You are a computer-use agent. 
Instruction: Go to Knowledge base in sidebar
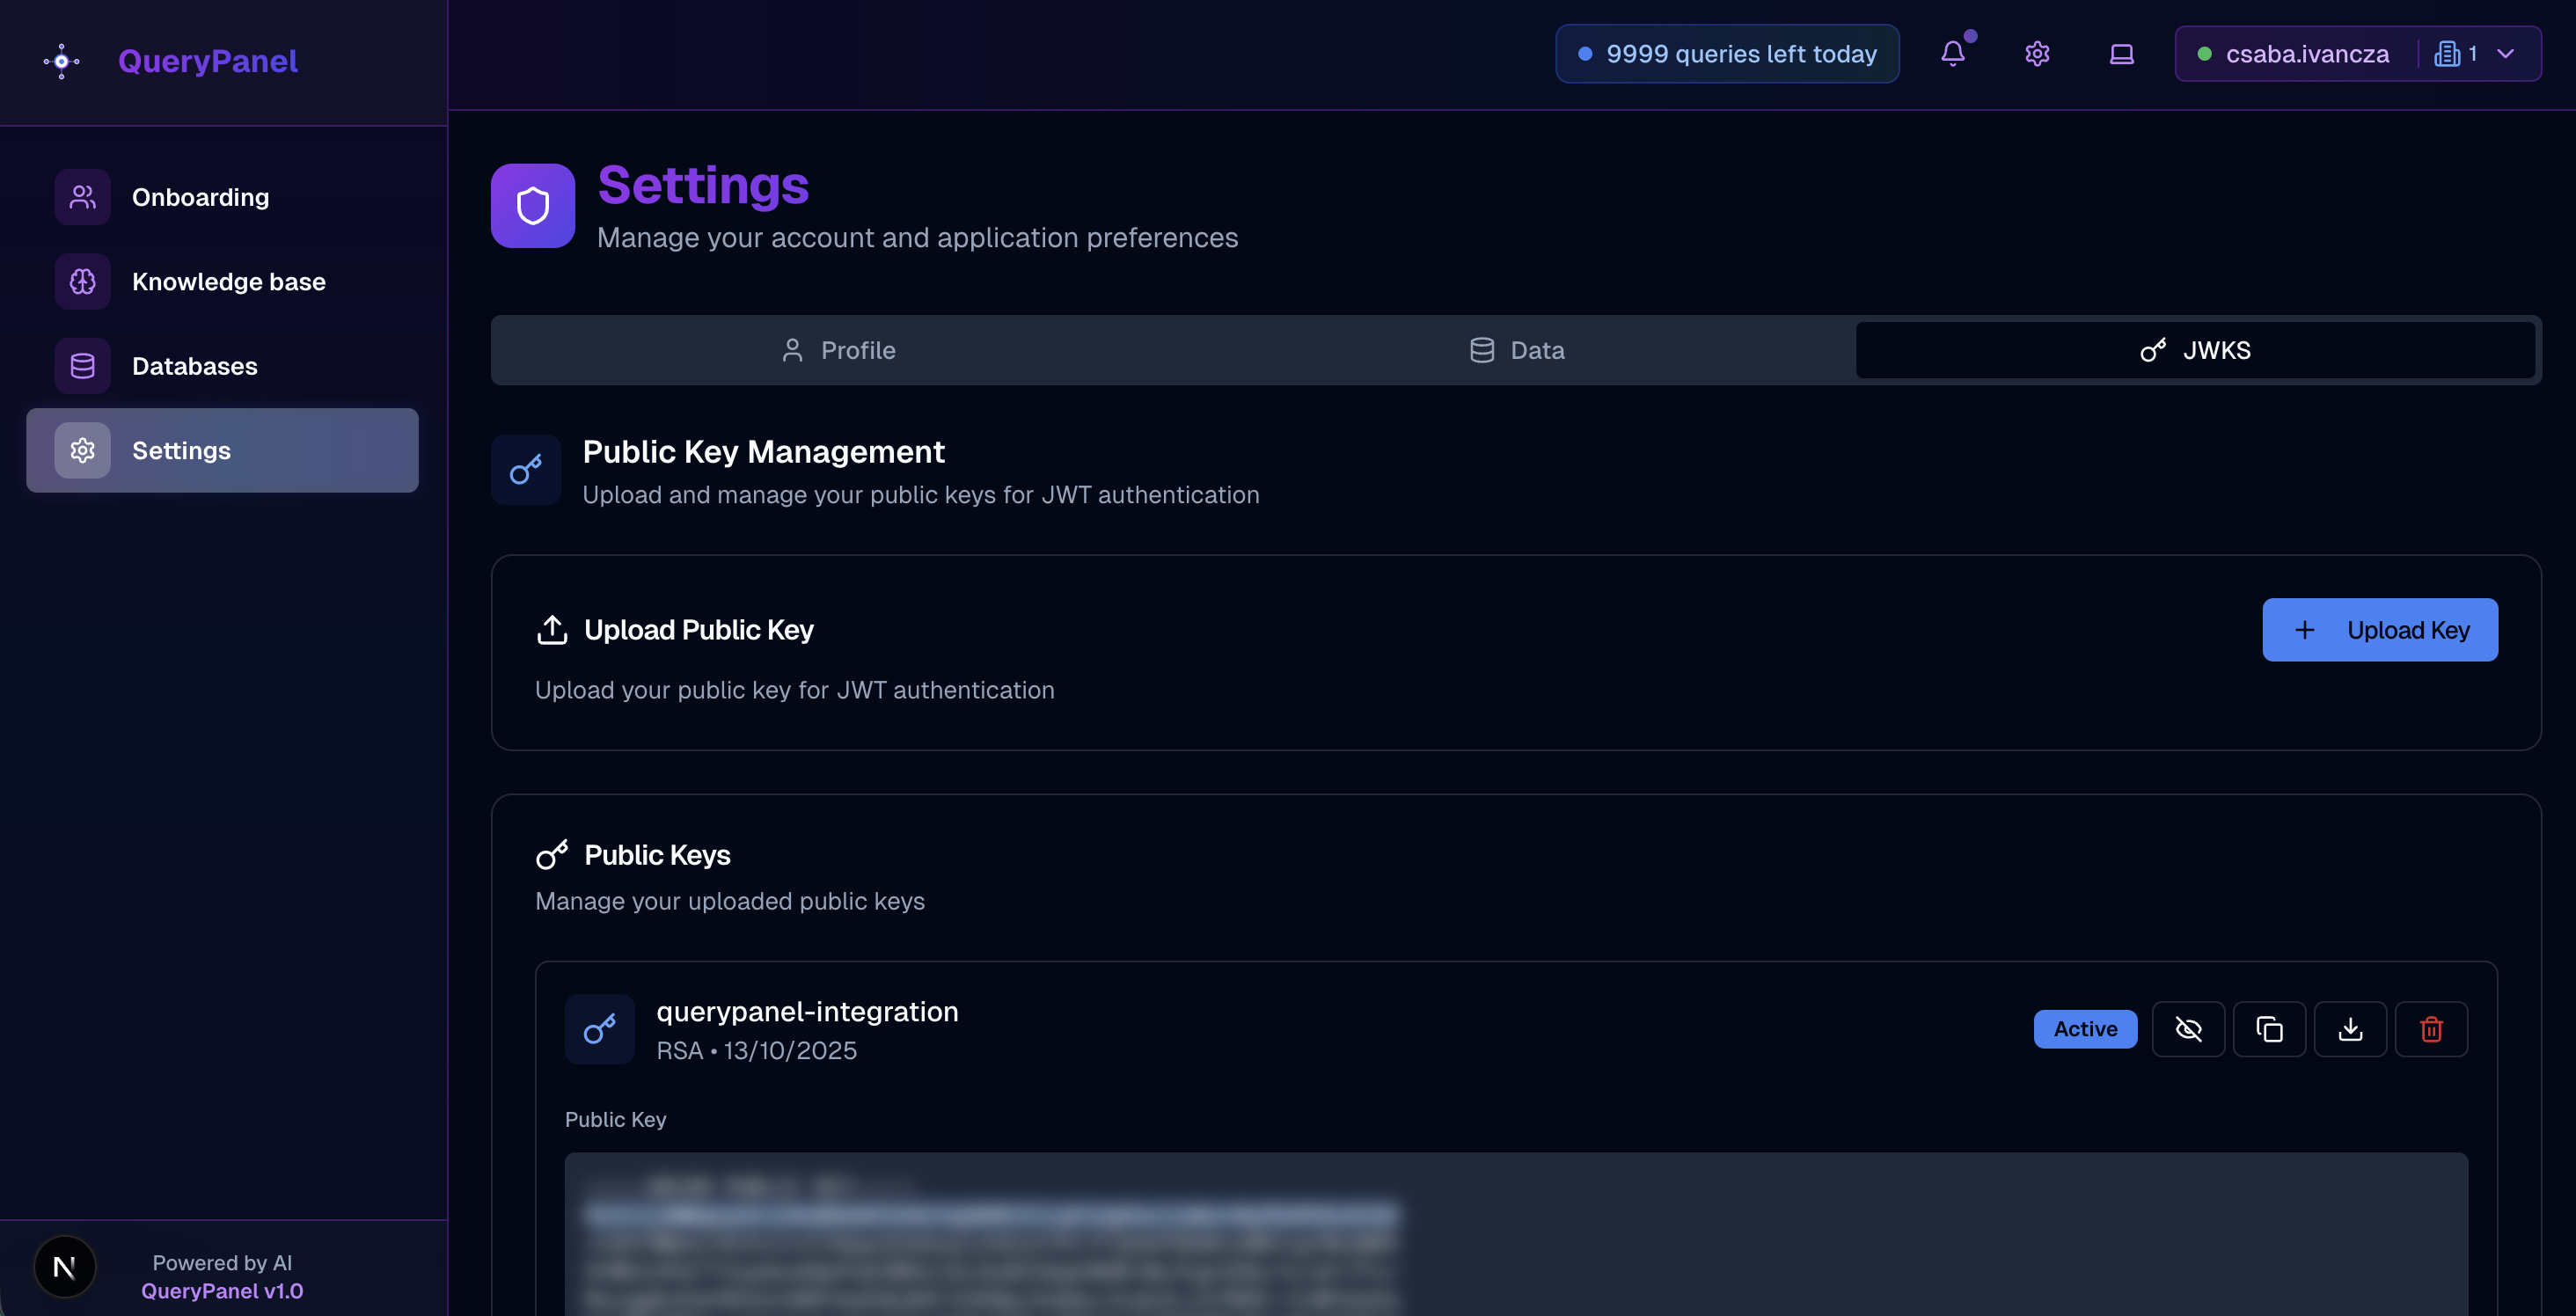(228, 282)
